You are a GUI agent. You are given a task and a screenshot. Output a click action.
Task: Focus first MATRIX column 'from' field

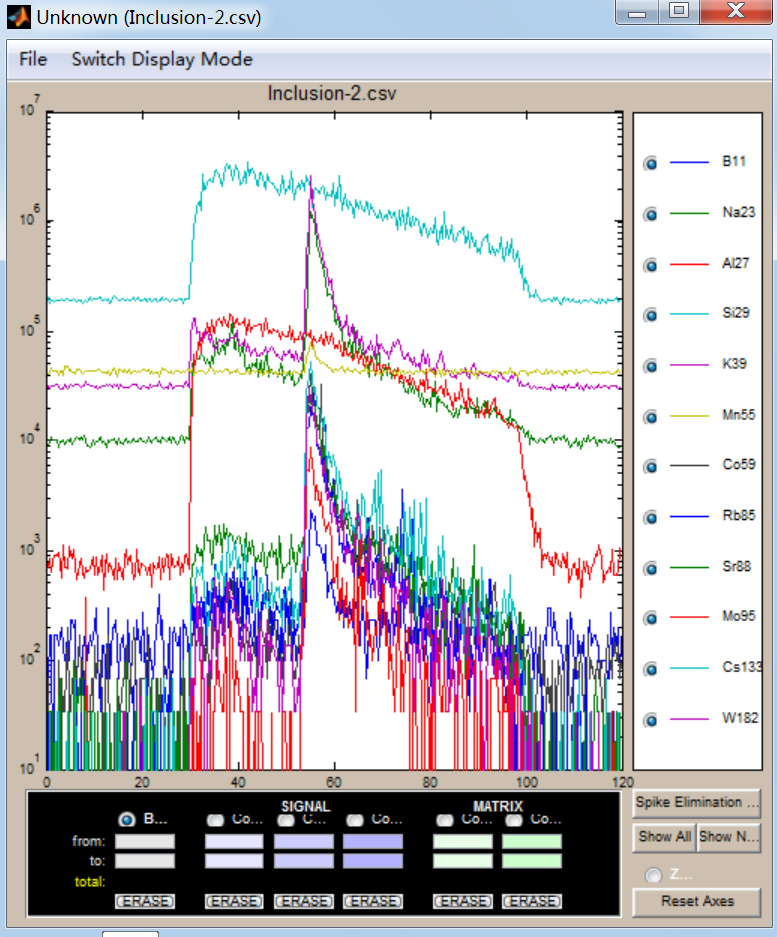463,842
